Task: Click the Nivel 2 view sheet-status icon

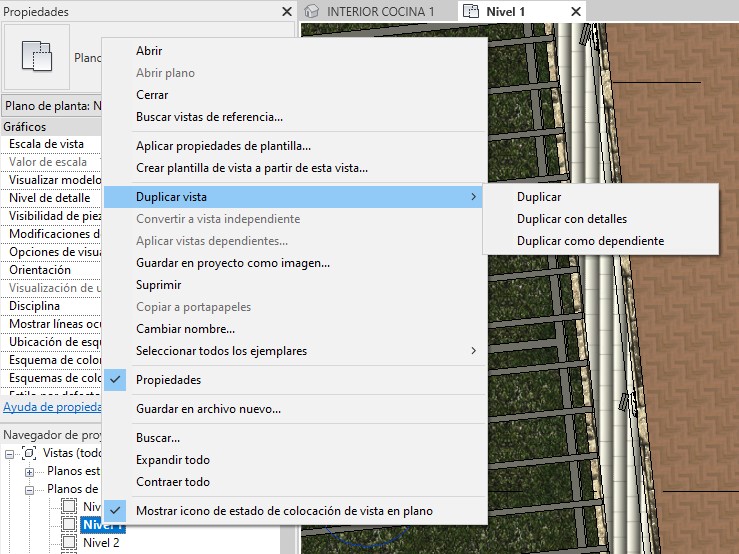Action: (69, 543)
